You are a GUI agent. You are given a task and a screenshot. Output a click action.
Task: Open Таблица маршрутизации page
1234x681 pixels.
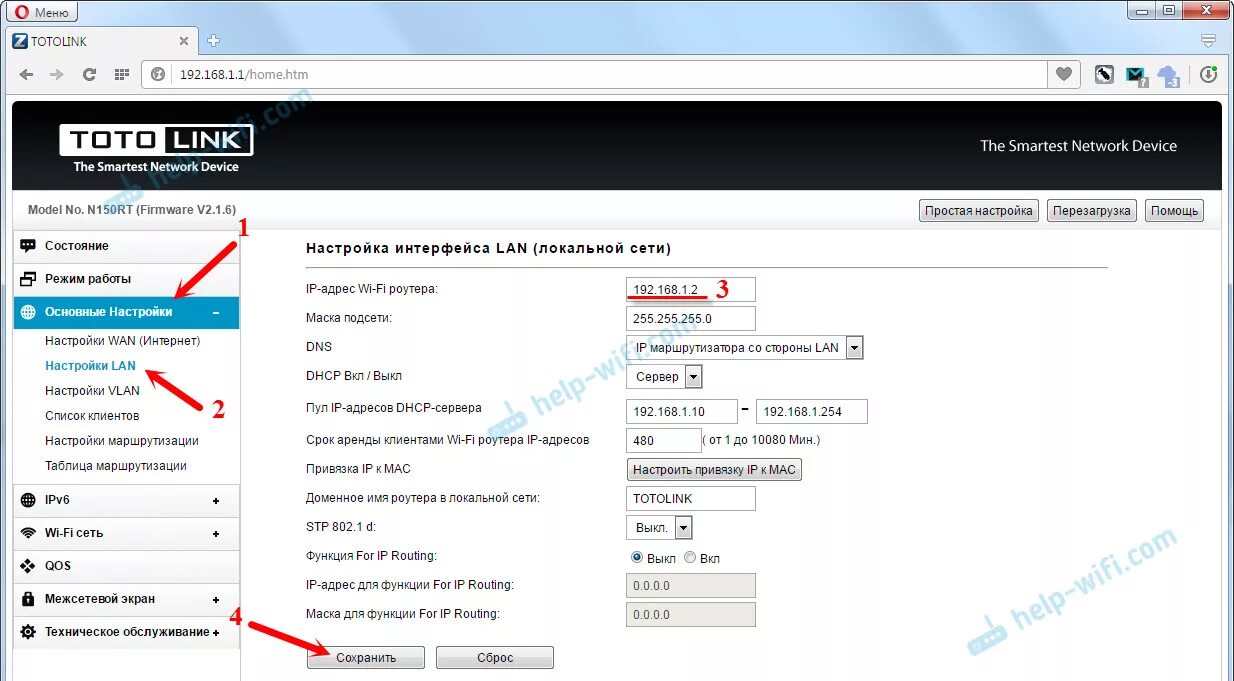(x=115, y=466)
